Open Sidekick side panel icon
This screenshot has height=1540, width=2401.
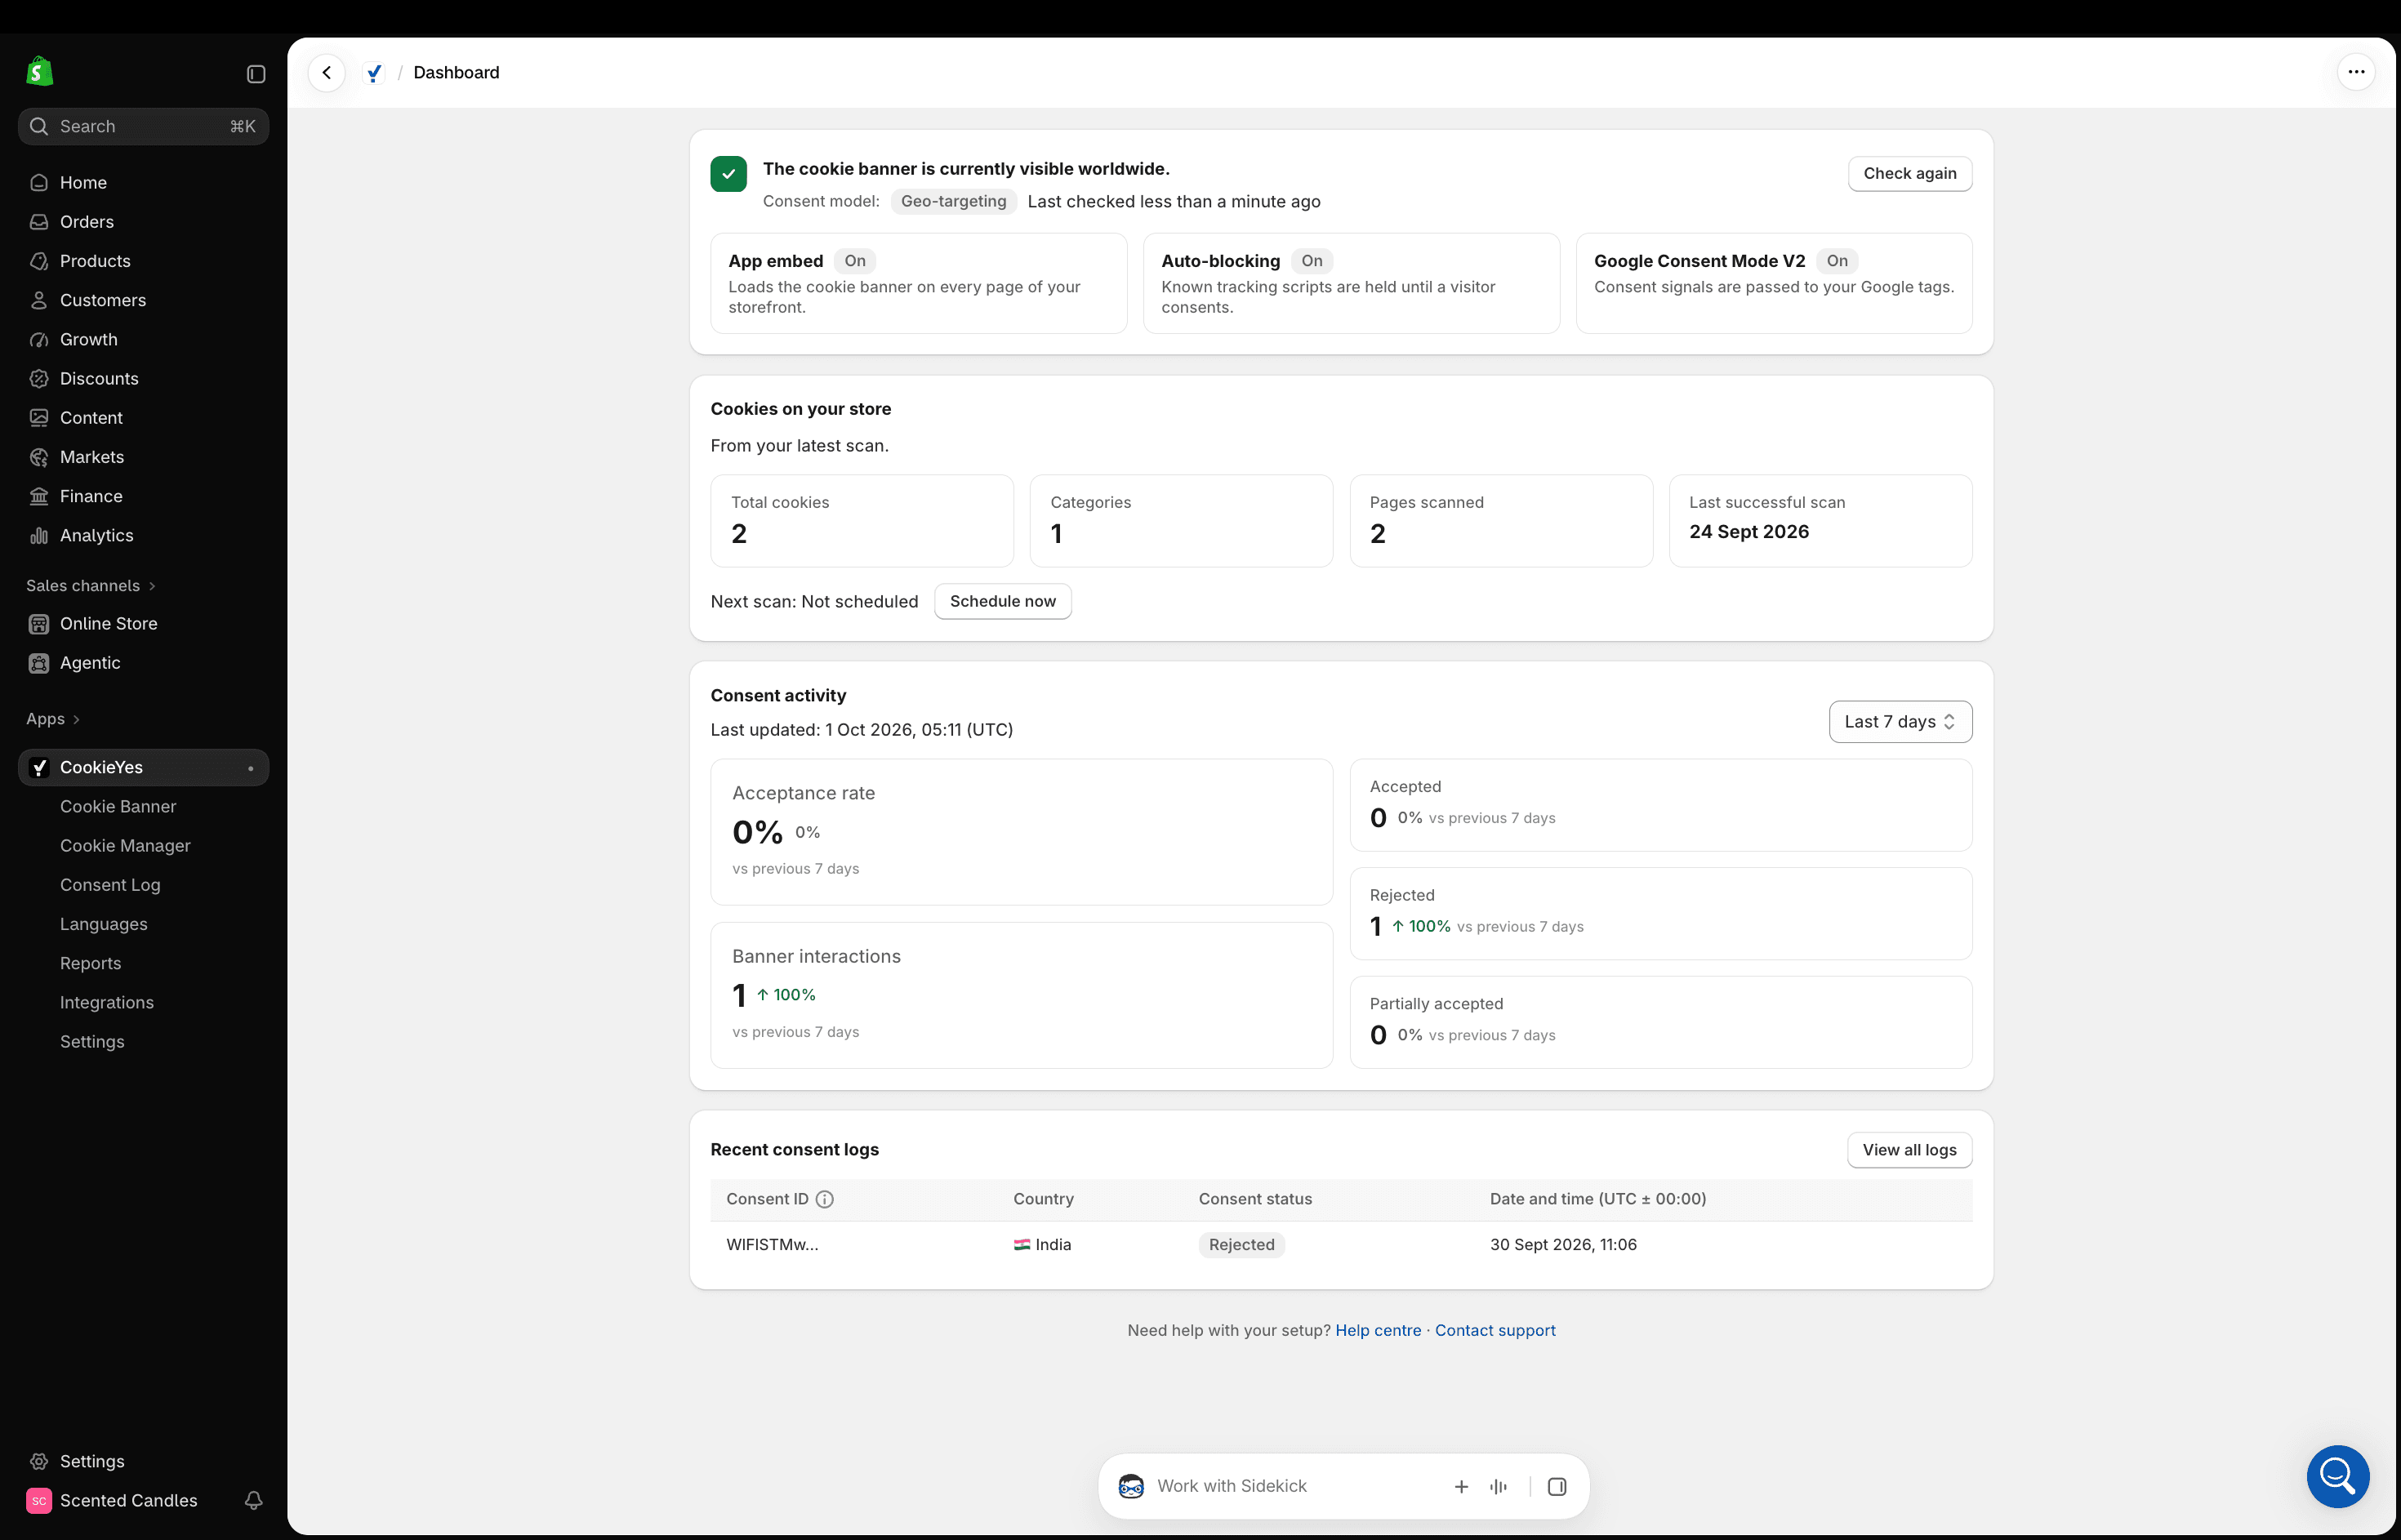(x=1557, y=1487)
